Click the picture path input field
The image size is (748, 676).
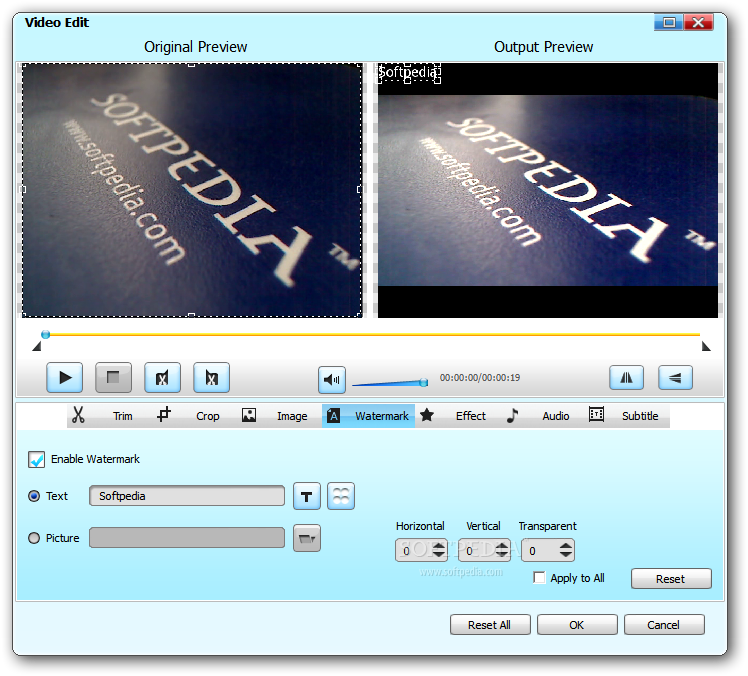coord(187,538)
